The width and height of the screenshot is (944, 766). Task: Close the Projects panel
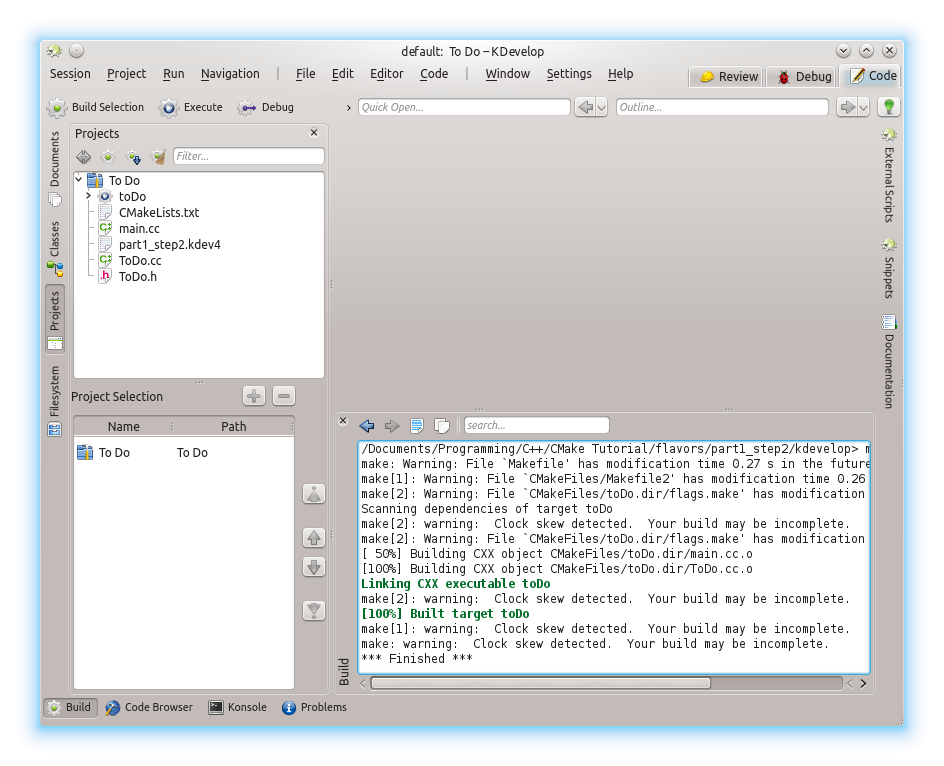(314, 132)
